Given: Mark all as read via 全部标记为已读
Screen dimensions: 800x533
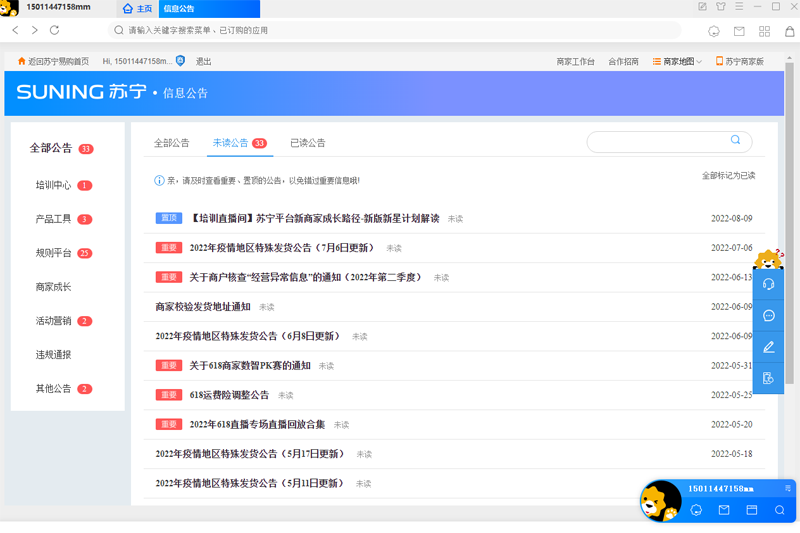Looking at the screenshot, I should (729, 175).
